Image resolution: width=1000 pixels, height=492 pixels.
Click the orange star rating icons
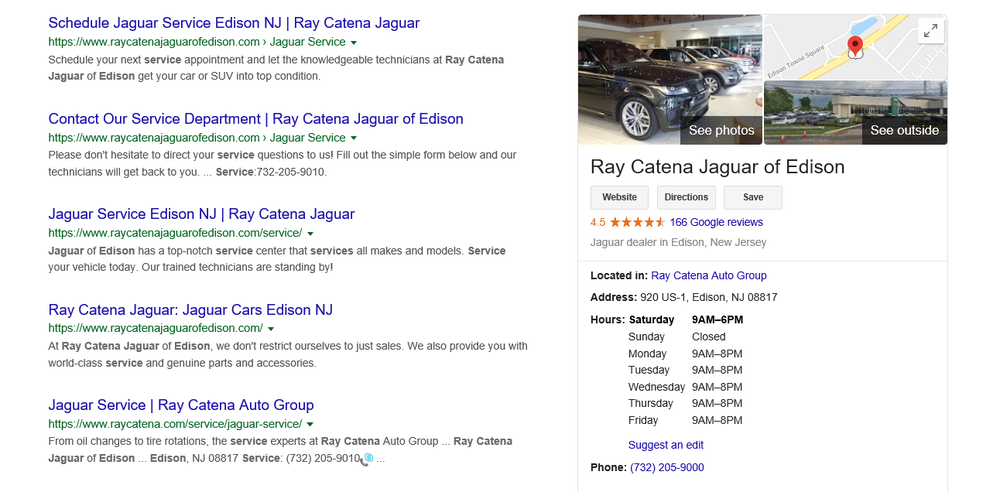[637, 222]
